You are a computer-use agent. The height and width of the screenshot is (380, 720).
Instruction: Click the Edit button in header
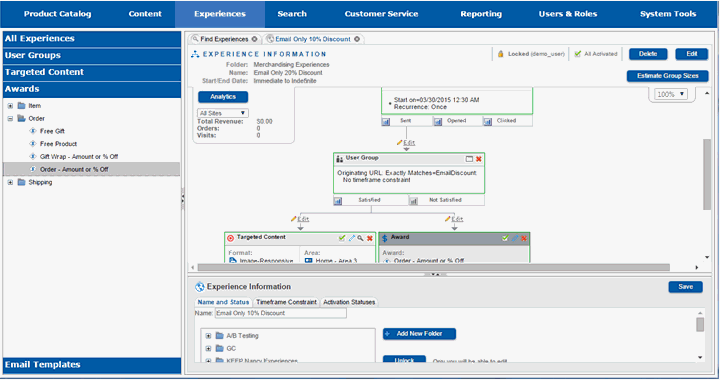692,54
